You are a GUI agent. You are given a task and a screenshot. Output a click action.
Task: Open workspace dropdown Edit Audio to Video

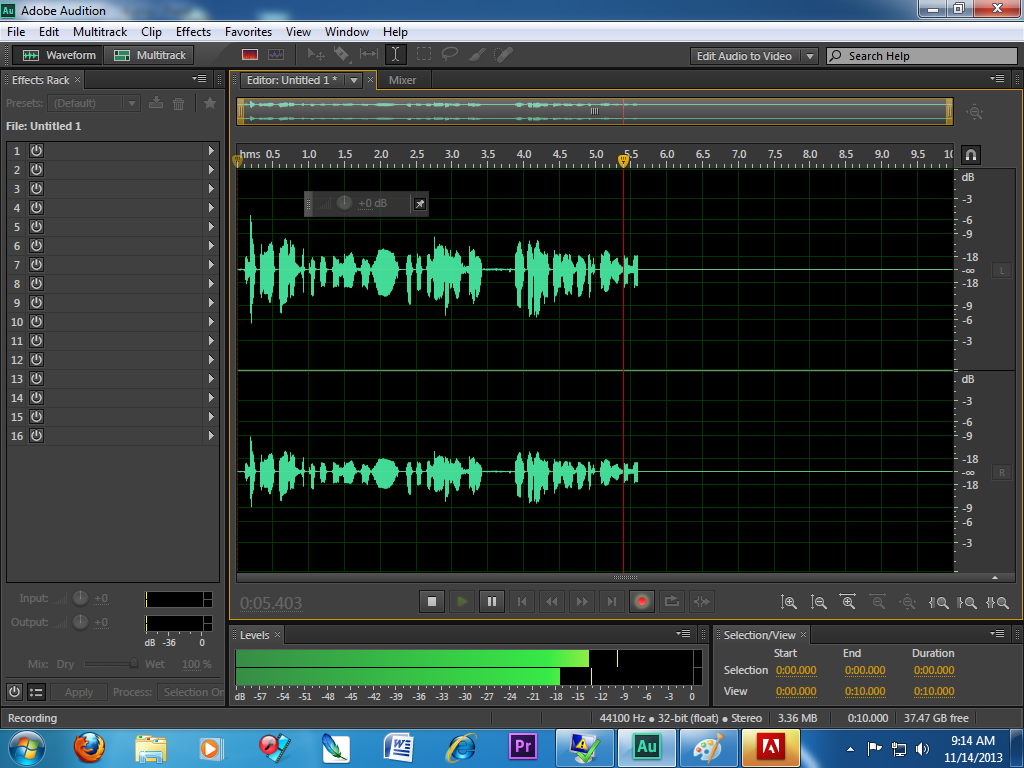coord(754,56)
